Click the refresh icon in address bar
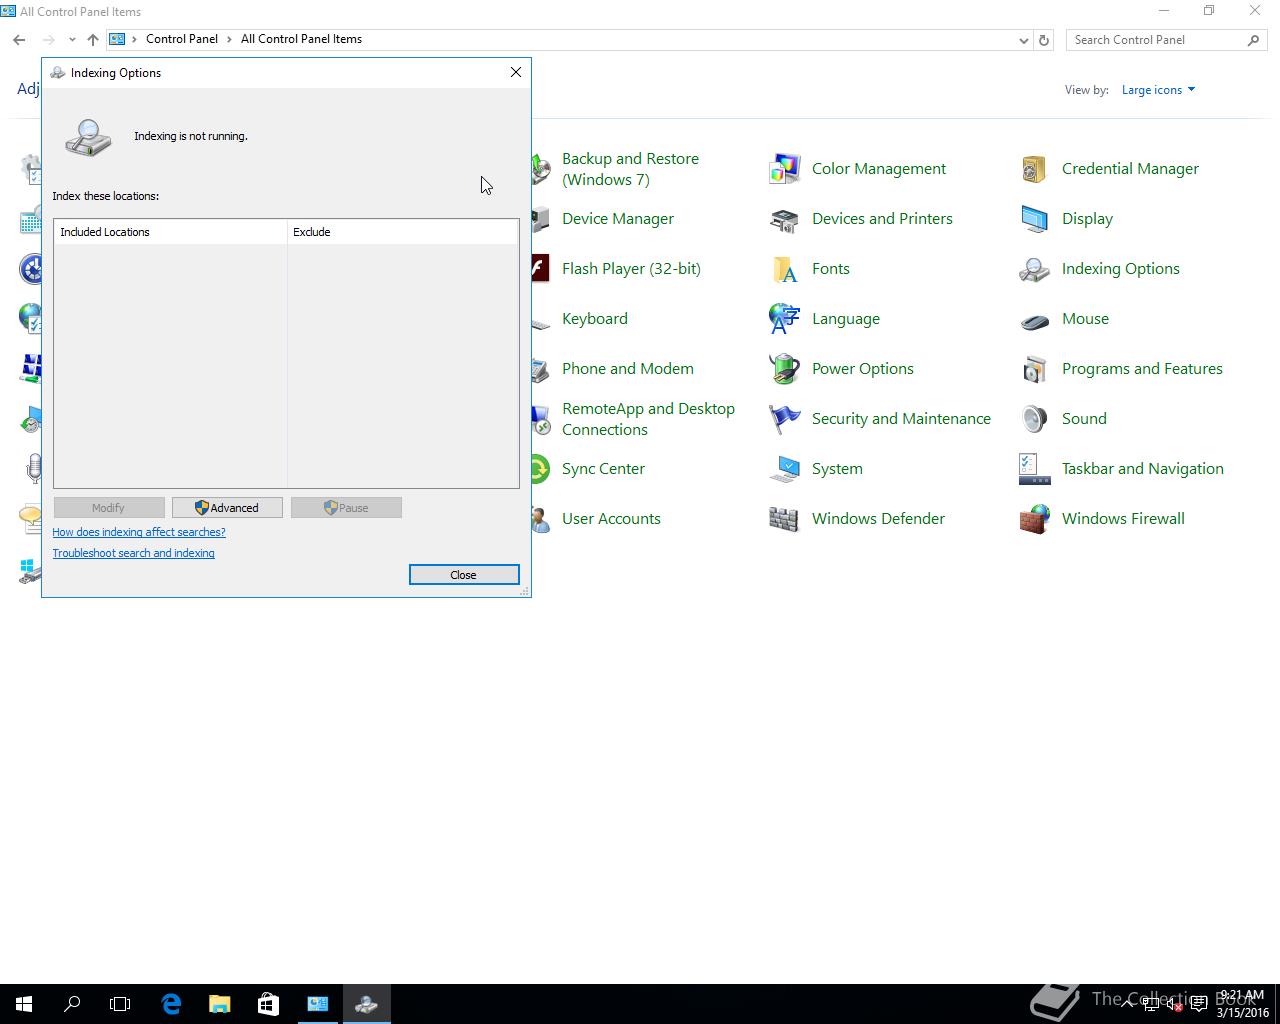The image size is (1280, 1024). pos(1044,40)
